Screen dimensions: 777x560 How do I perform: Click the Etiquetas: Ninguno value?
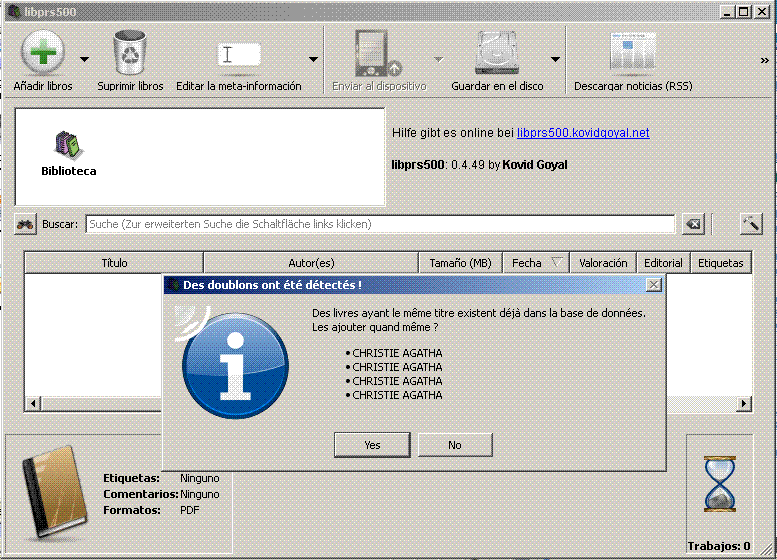tap(200, 478)
